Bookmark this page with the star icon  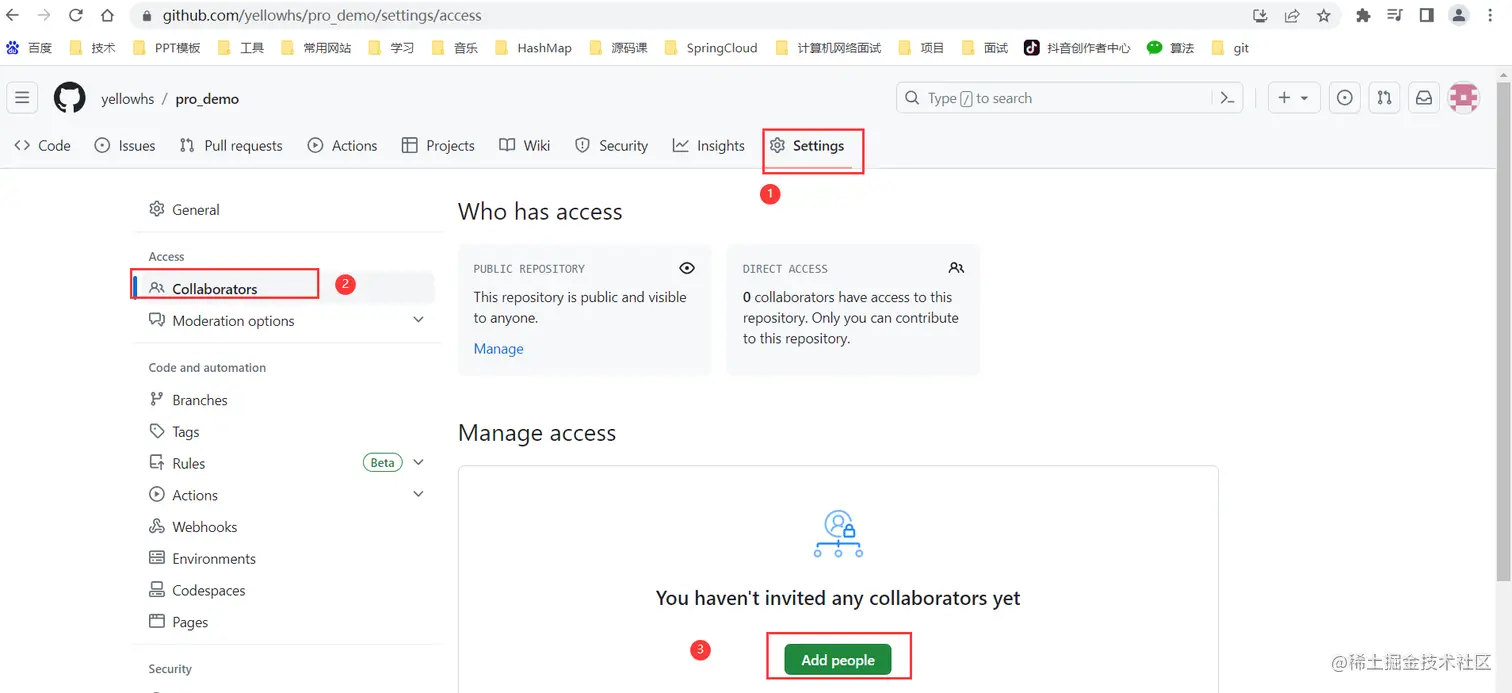(1324, 15)
